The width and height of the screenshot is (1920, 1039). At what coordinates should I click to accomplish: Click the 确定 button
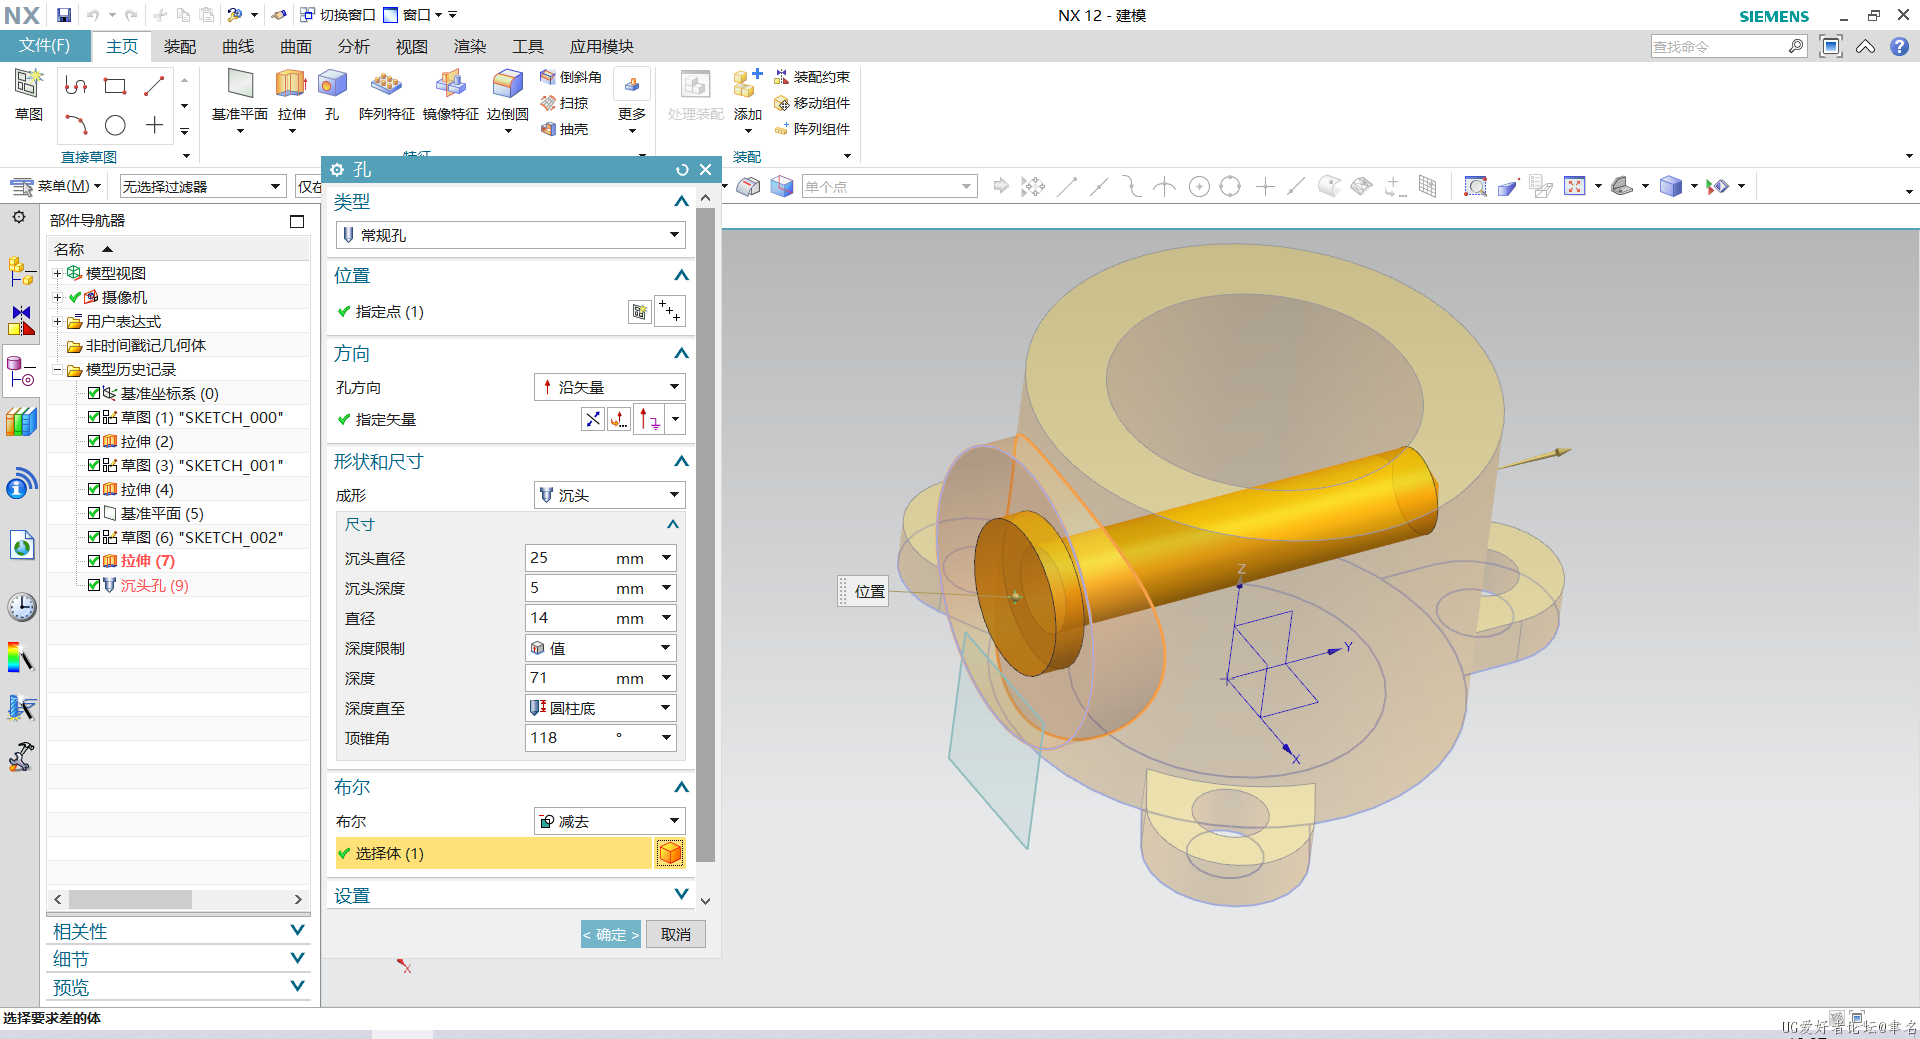[x=610, y=934]
